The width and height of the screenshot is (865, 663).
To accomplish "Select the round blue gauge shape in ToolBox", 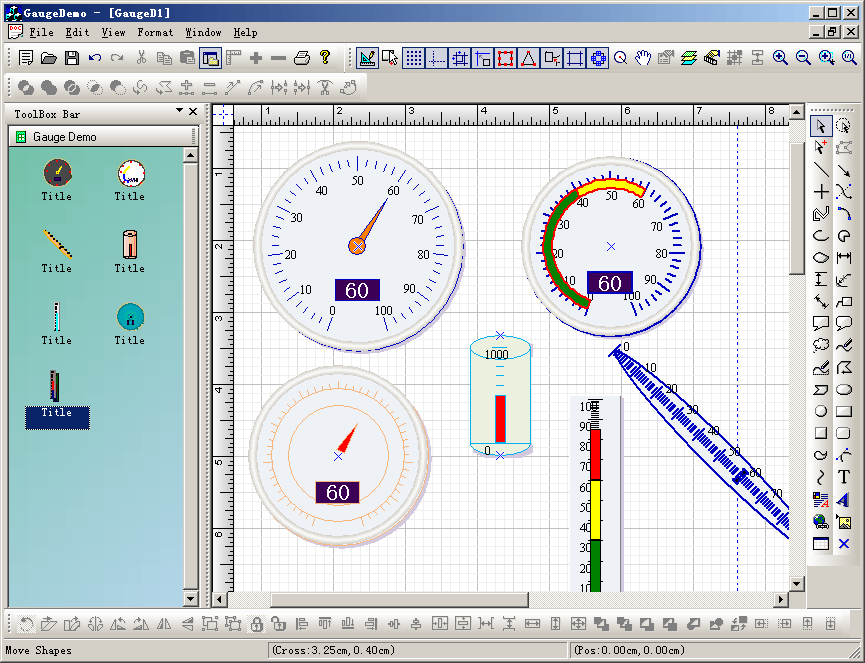I will coord(130,317).
